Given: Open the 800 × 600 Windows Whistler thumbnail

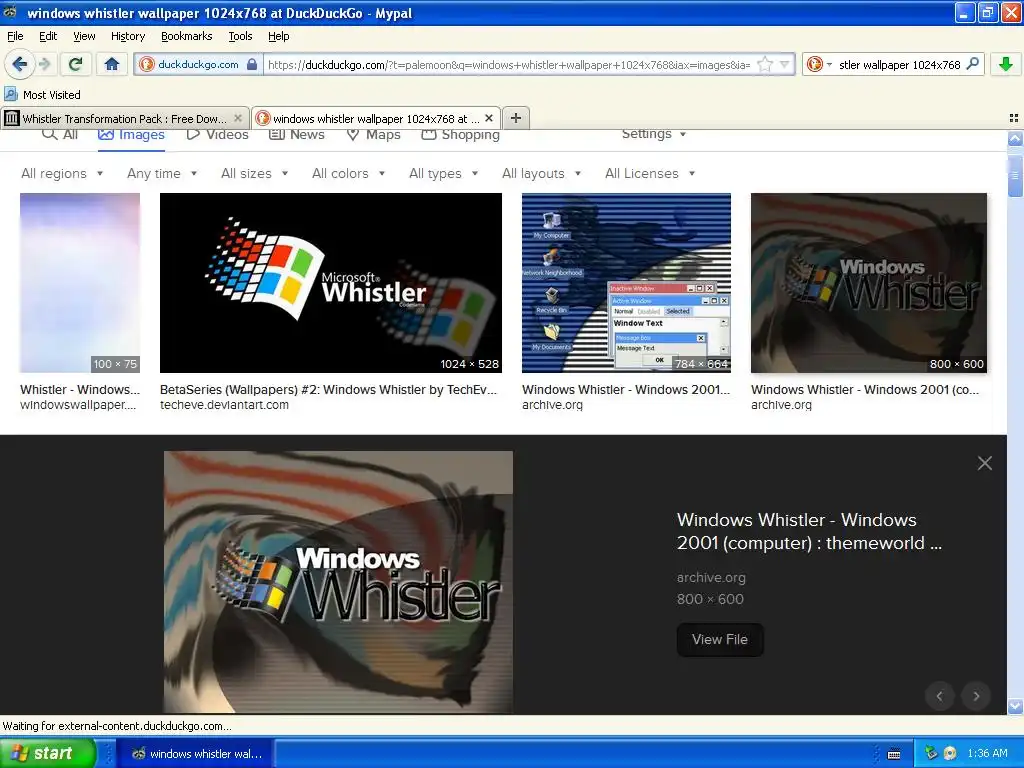Looking at the screenshot, I should tap(869, 283).
